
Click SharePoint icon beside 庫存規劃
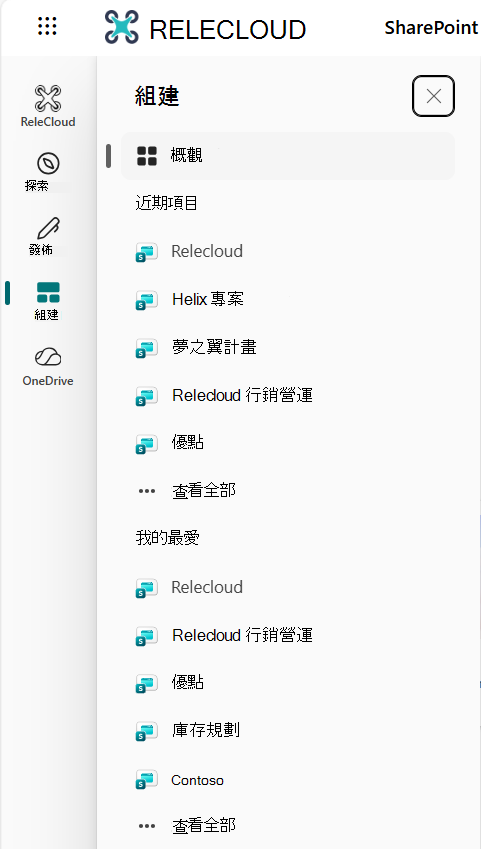[x=146, y=732]
